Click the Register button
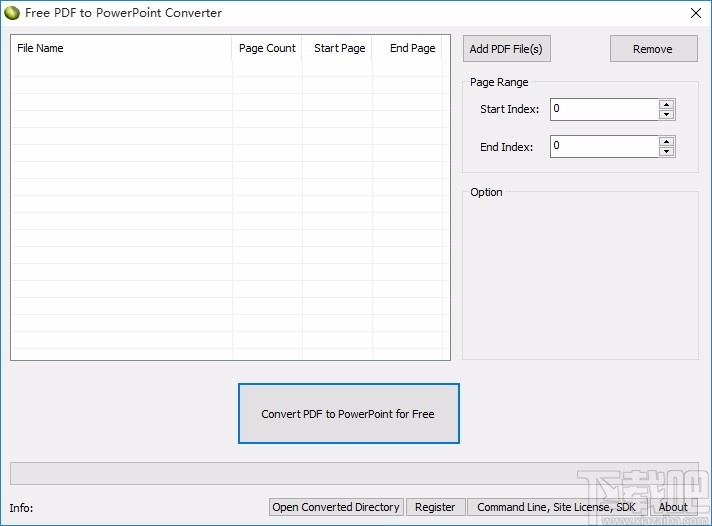Image resolution: width=712 pixels, height=526 pixels. (x=435, y=507)
